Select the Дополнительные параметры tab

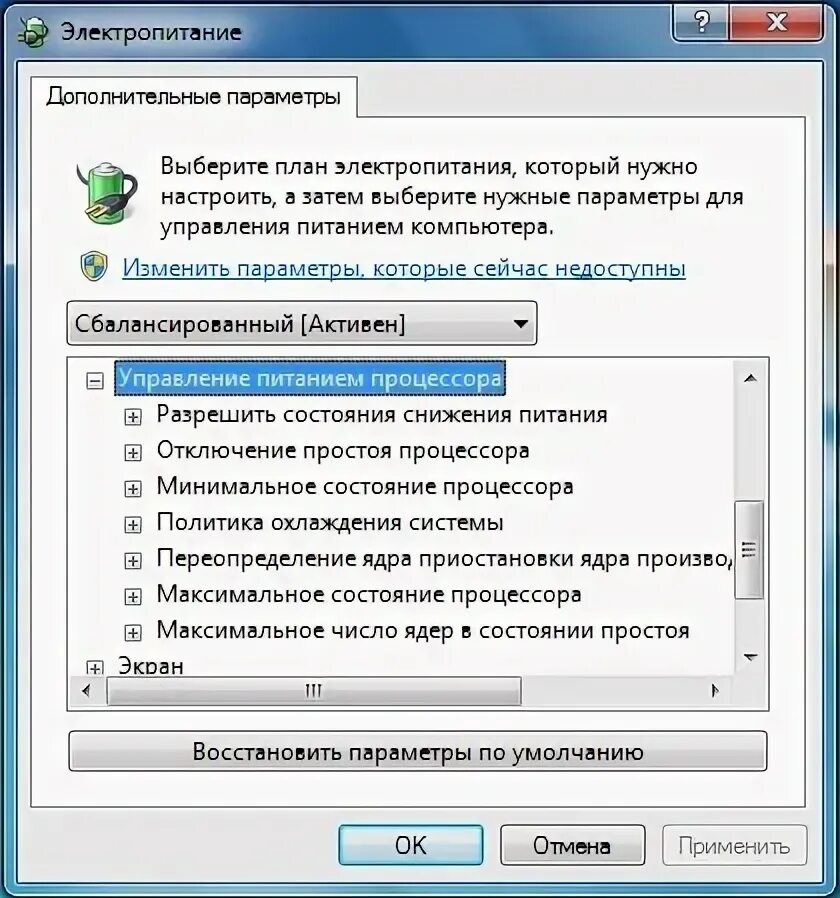point(194,96)
